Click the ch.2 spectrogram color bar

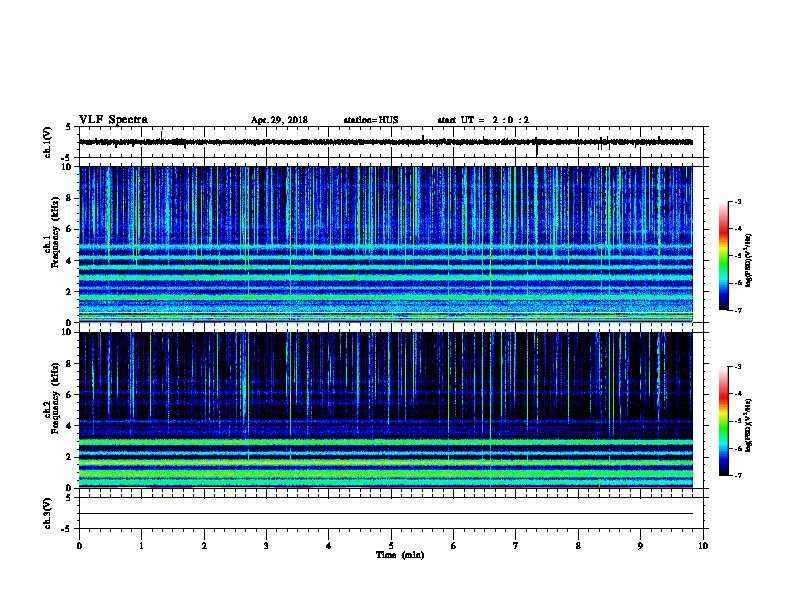(x=723, y=421)
